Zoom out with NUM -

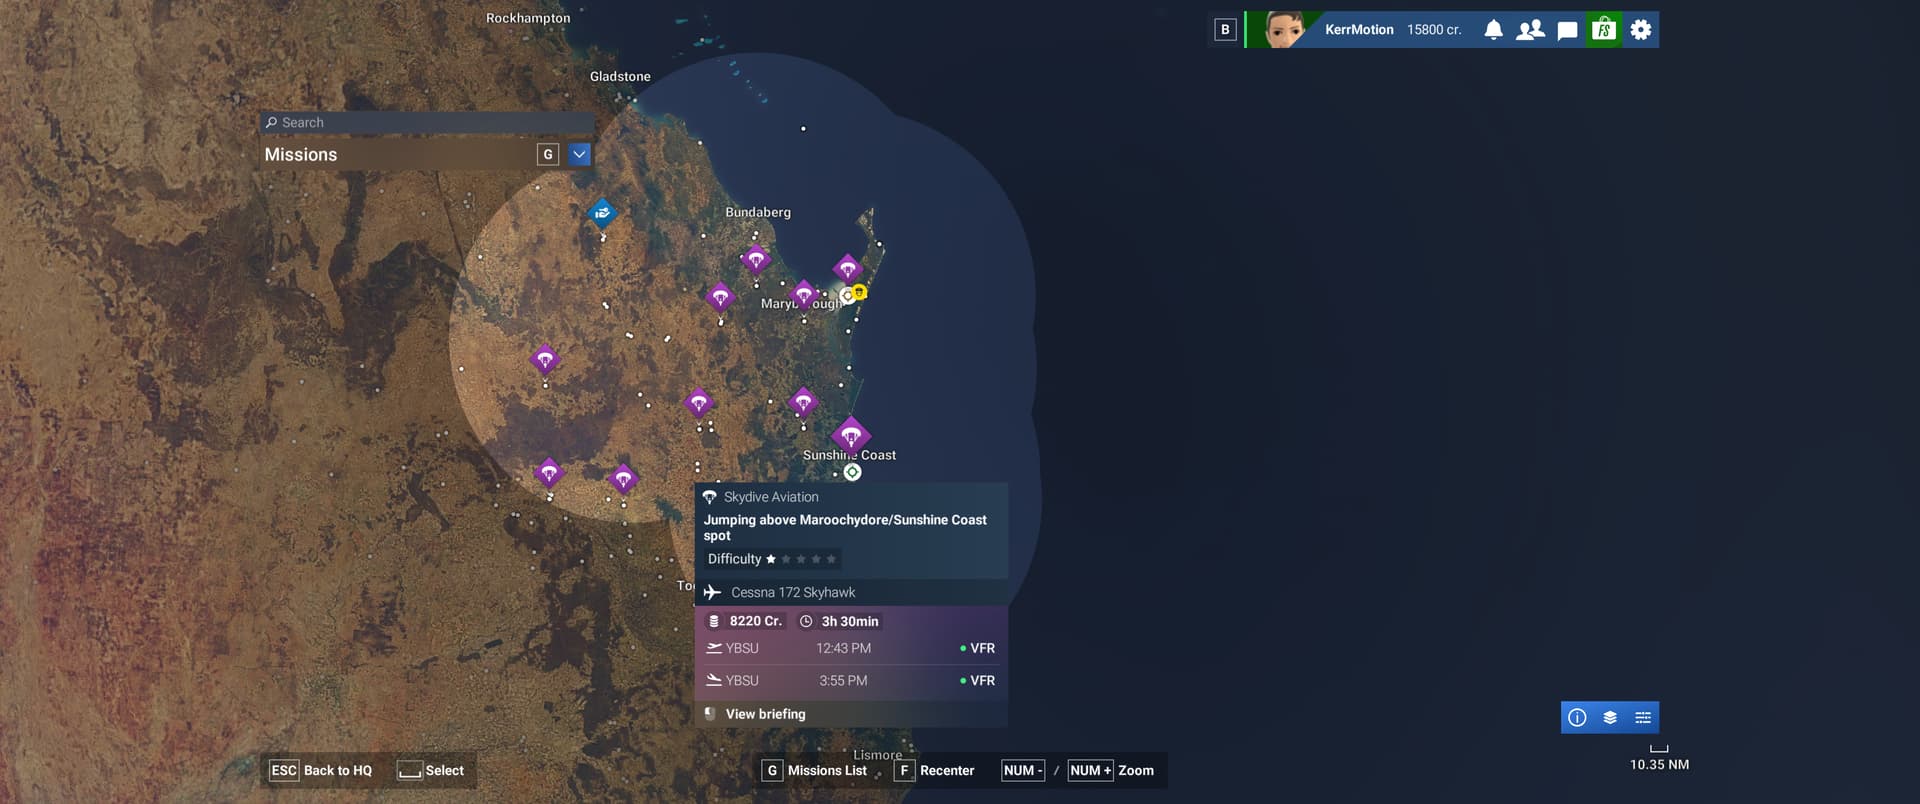point(1023,771)
